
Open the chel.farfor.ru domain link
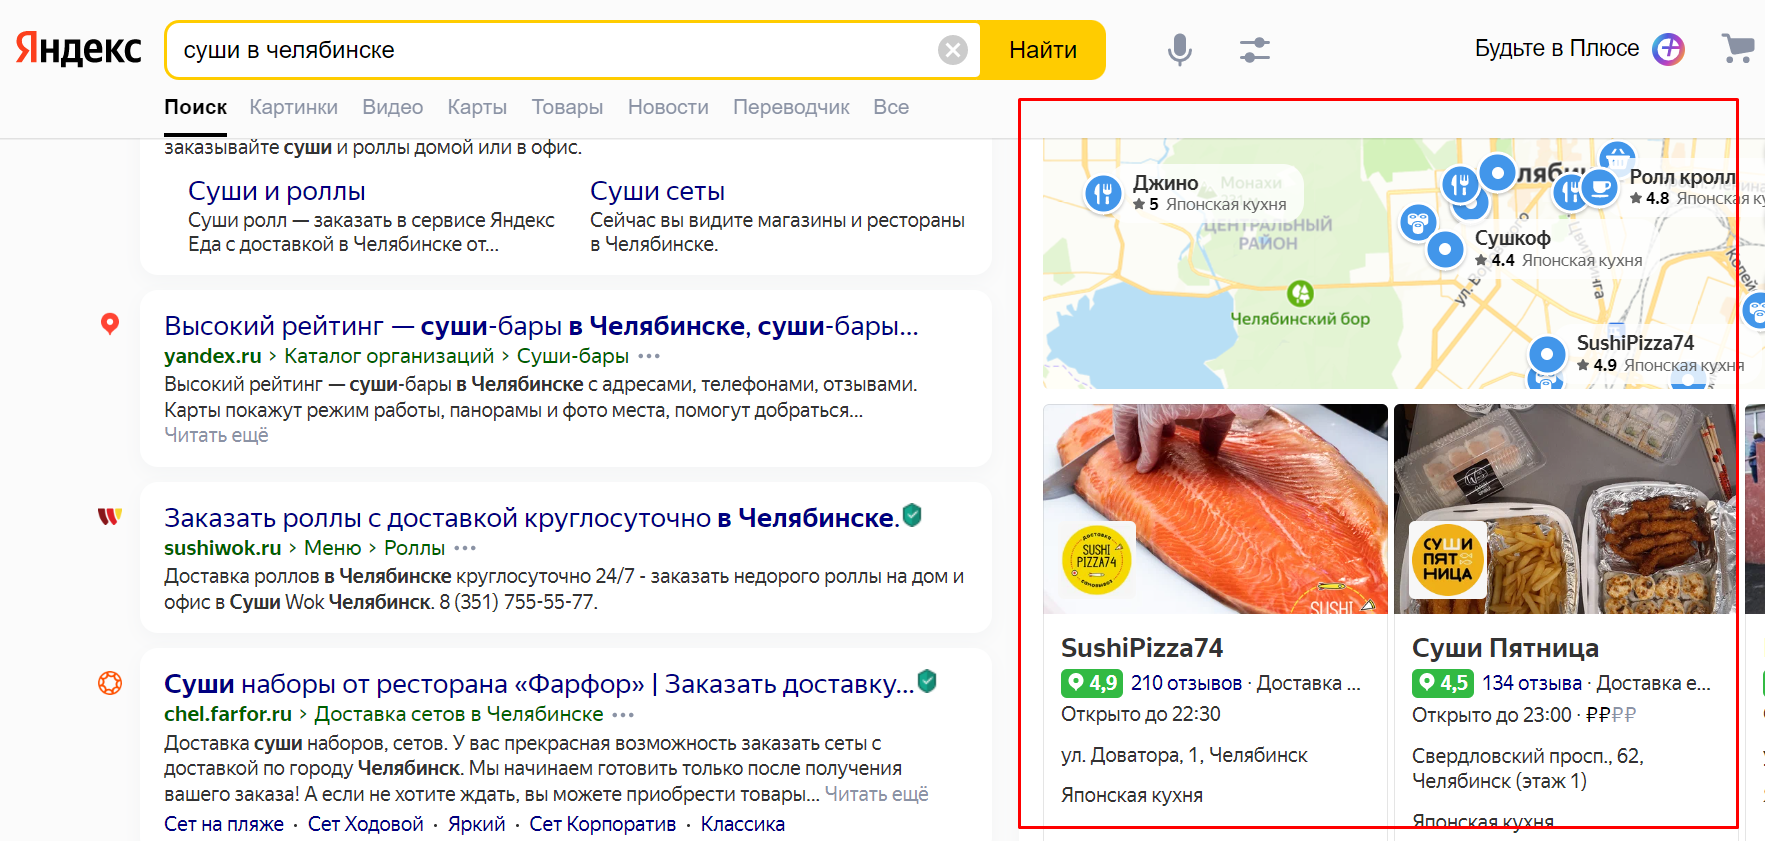click(x=228, y=714)
